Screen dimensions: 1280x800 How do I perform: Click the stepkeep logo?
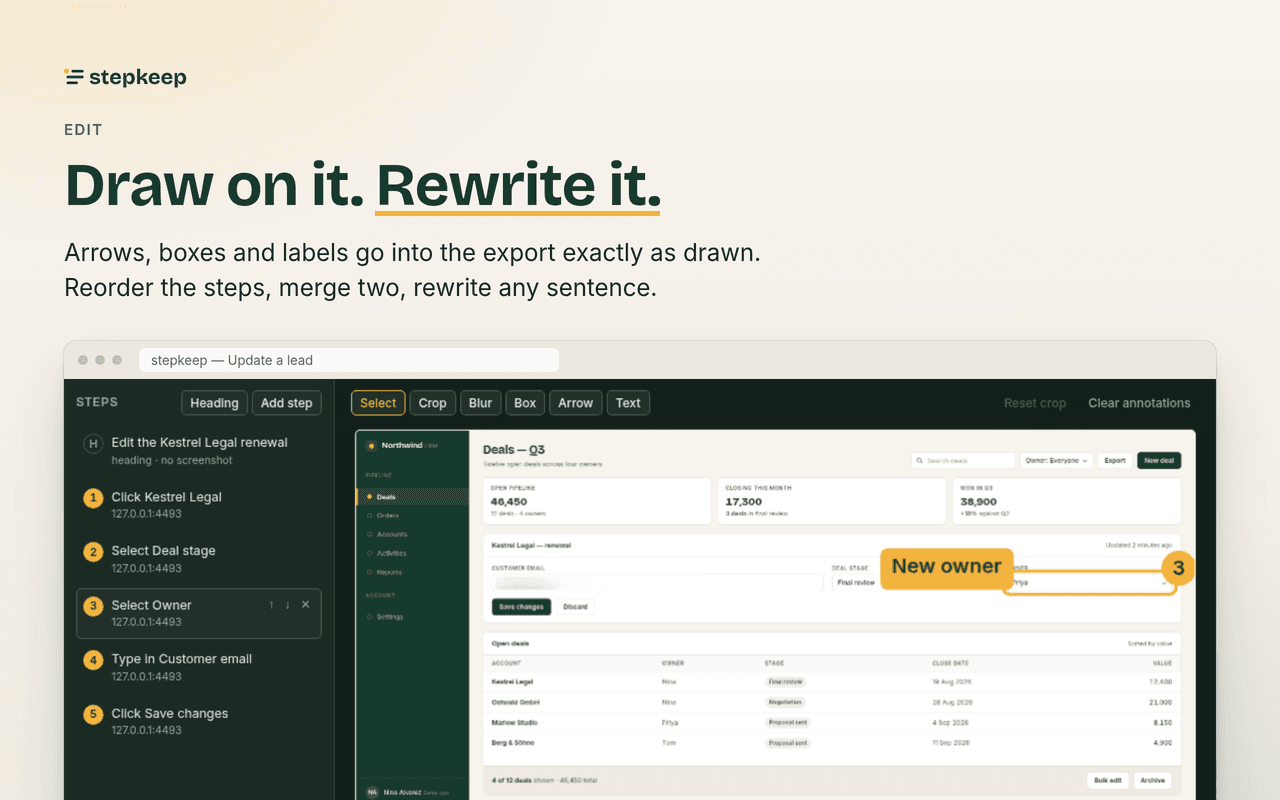[125, 77]
